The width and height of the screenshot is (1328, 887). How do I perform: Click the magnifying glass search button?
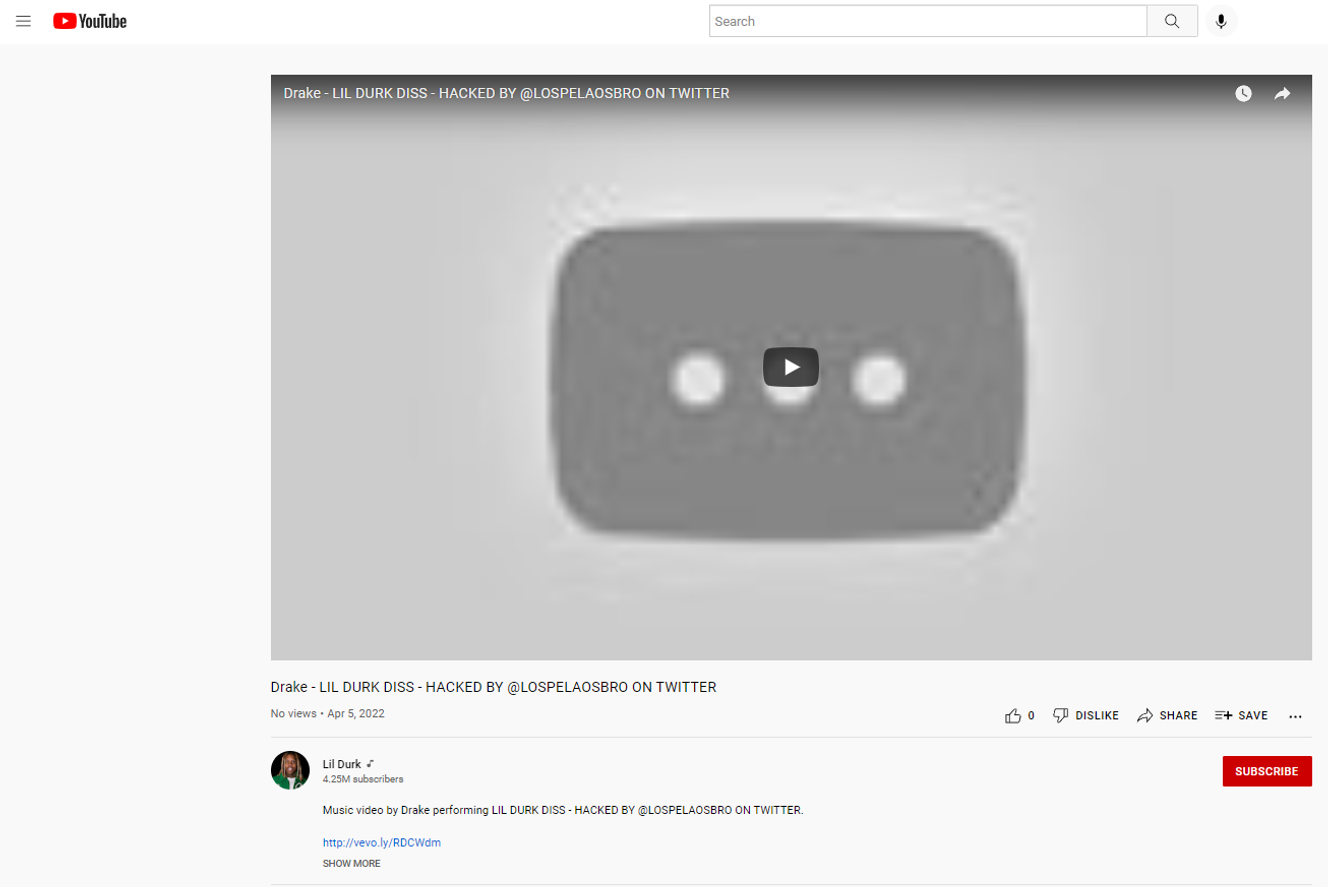click(1172, 21)
